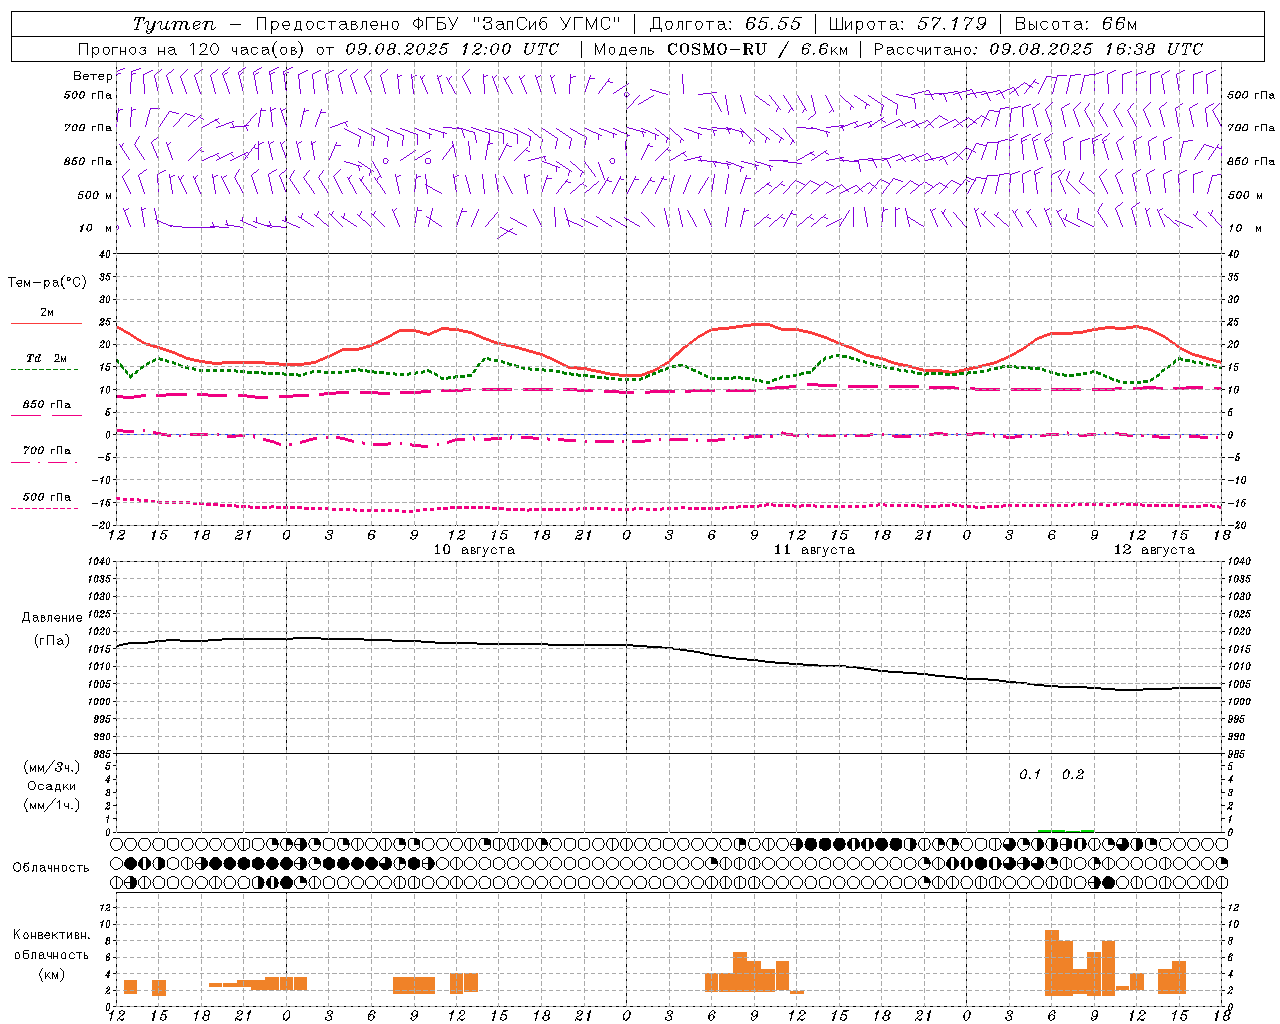
Task: Click "850 гПа" entry in temperature legend
Action: [x=47, y=405]
